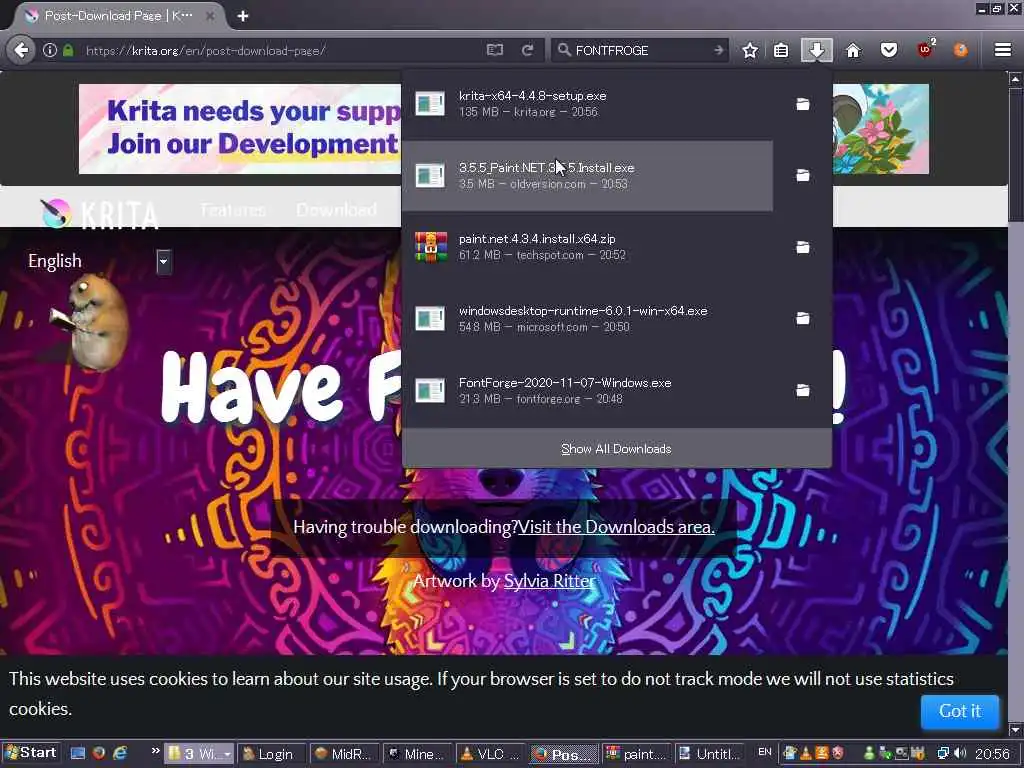Click the search box containing FONTFROGE
This screenshot has height=768, width=1024.
pyautogui.click(x=640, y=50)
